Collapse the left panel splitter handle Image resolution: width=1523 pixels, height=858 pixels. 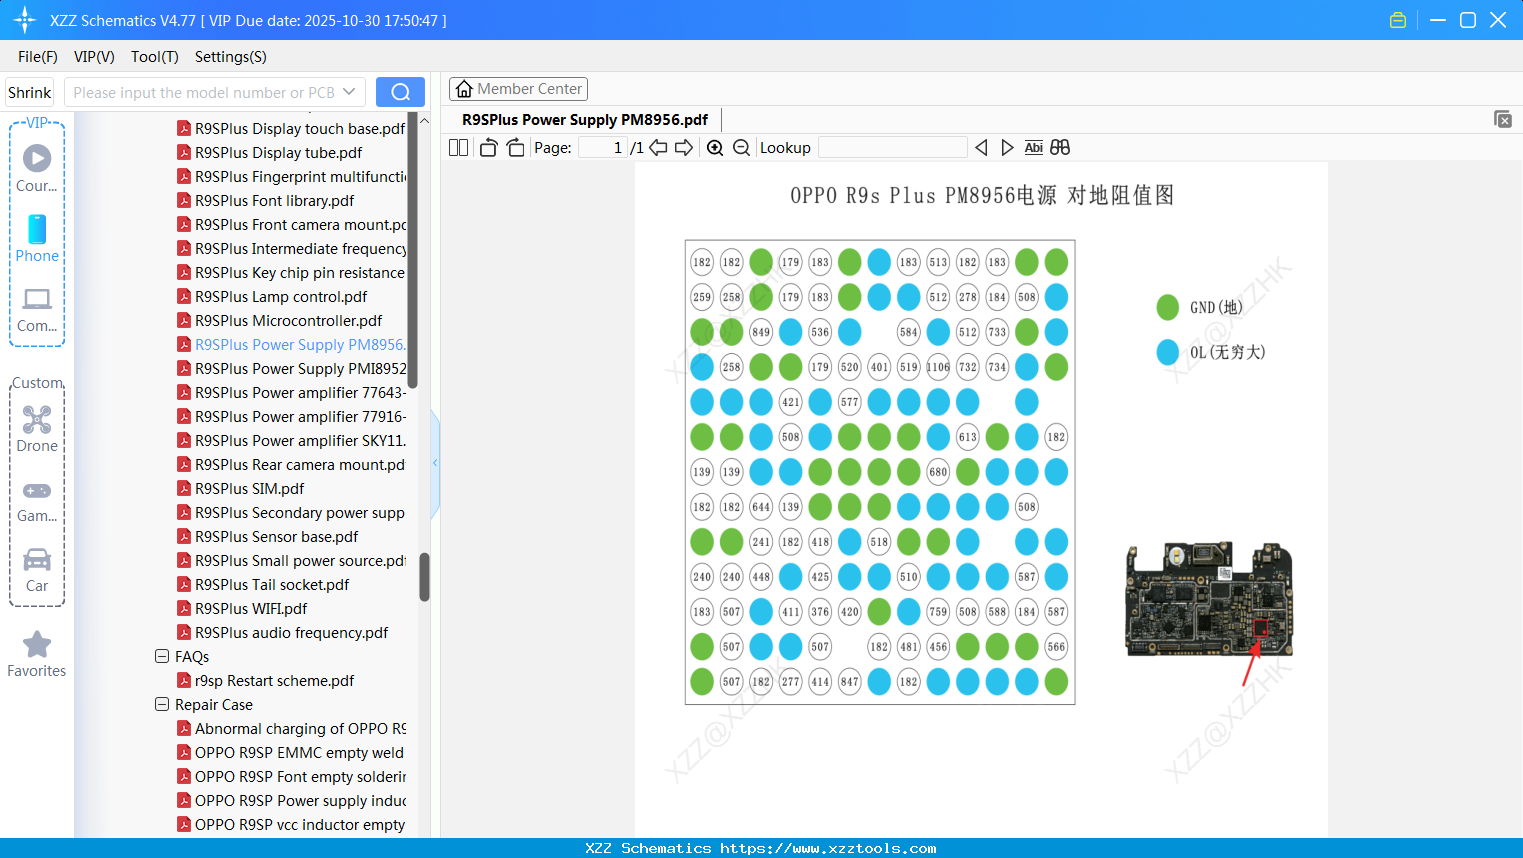point(435,463)
